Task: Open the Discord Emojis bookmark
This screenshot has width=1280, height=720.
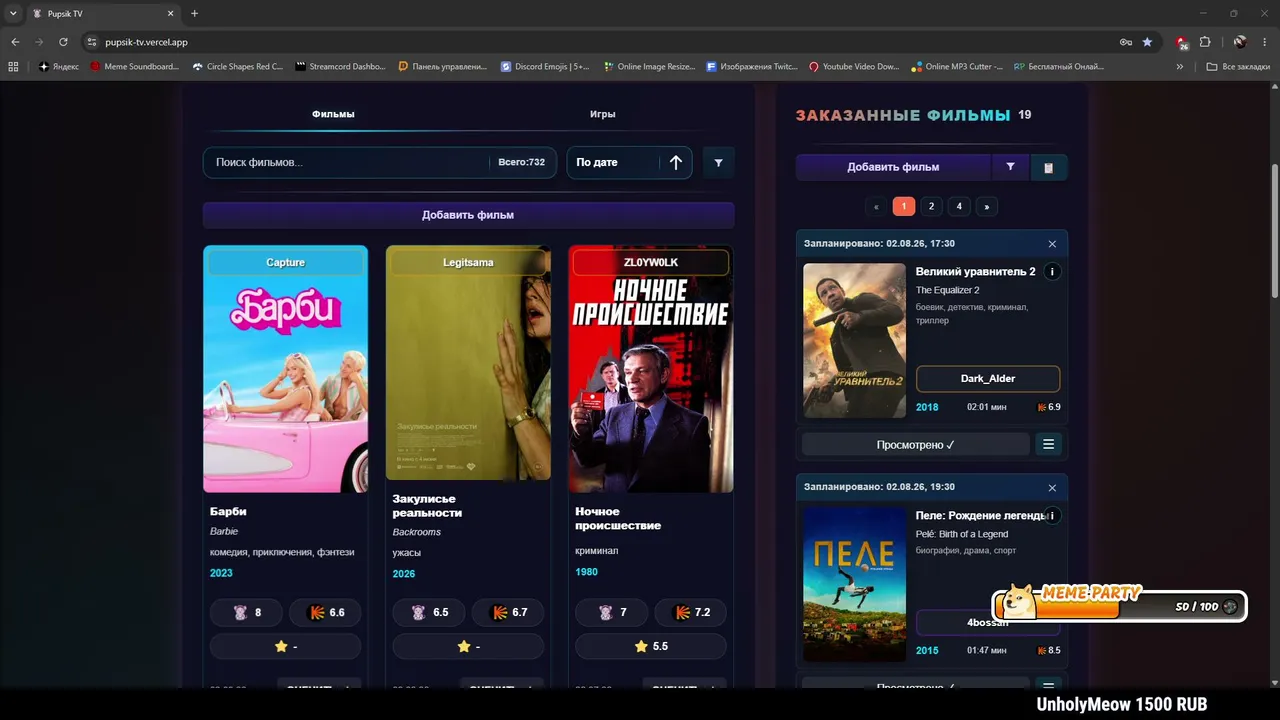Action: click(546, 67)
